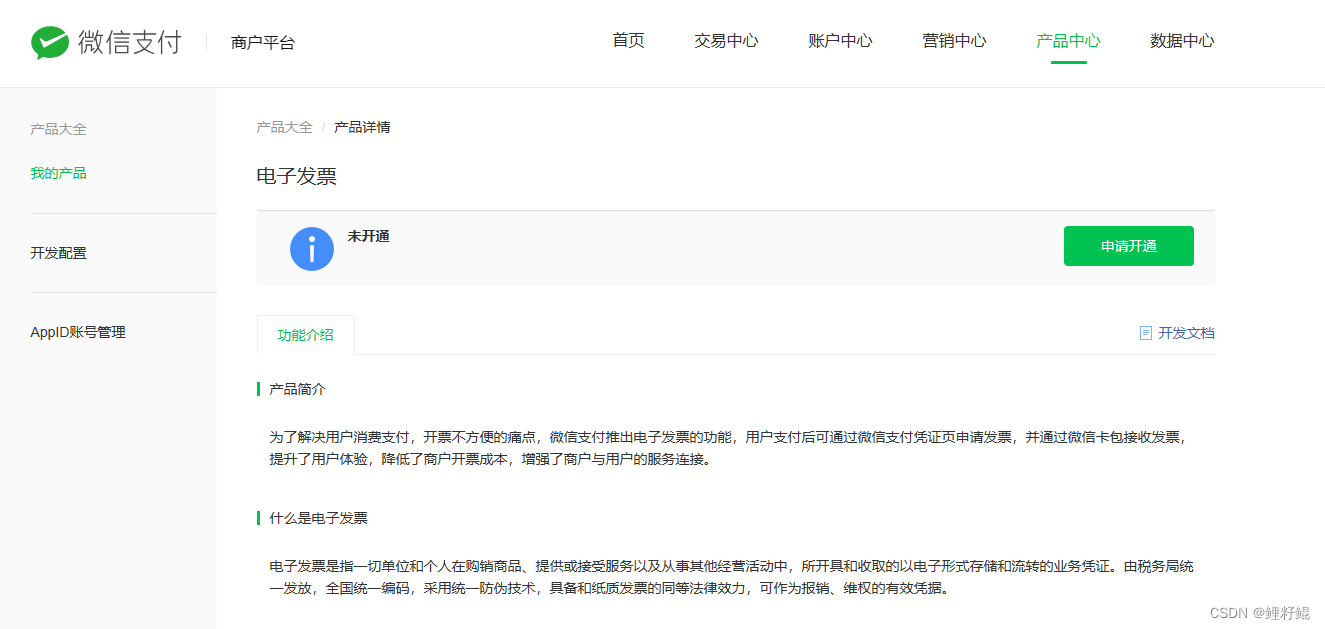Screen dimensions: 1325x629
Task: Select 我的产品 in the sidebar
Action: (58, 173)
